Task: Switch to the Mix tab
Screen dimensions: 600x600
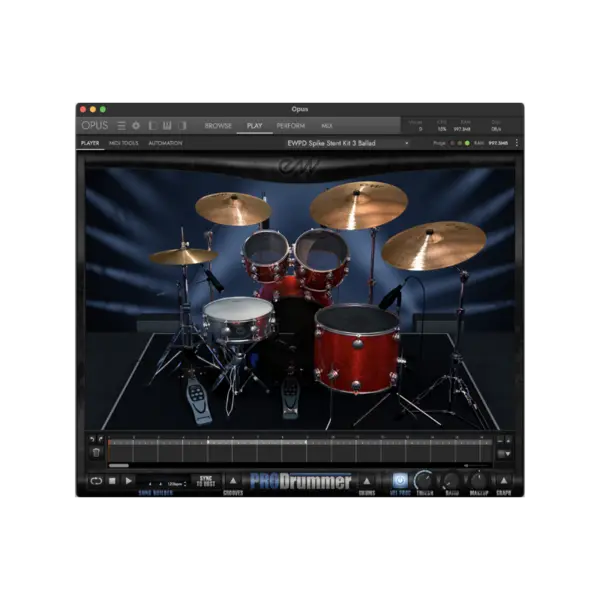Action: coord(327,126)
